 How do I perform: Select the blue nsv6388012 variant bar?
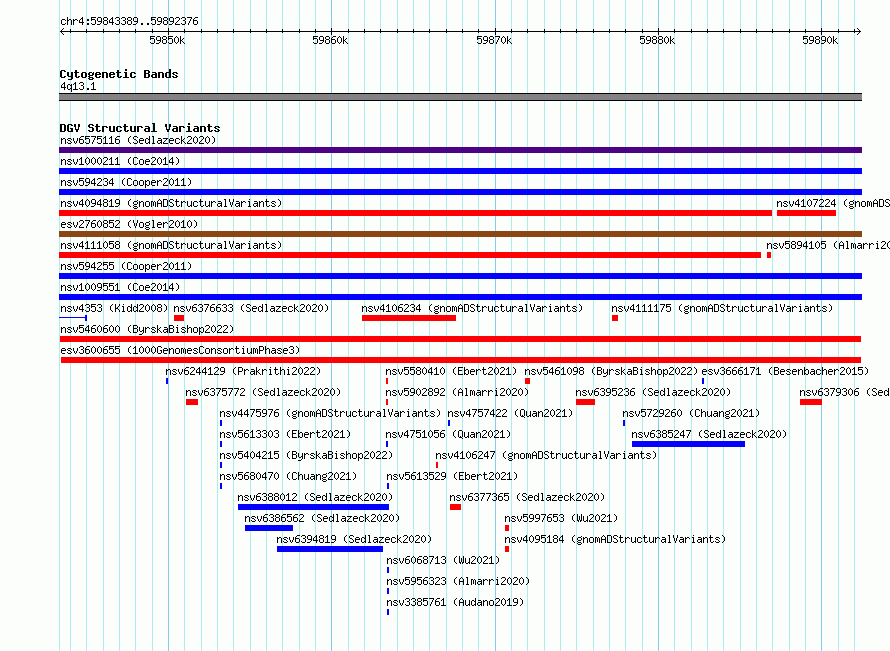coord(313,507)
